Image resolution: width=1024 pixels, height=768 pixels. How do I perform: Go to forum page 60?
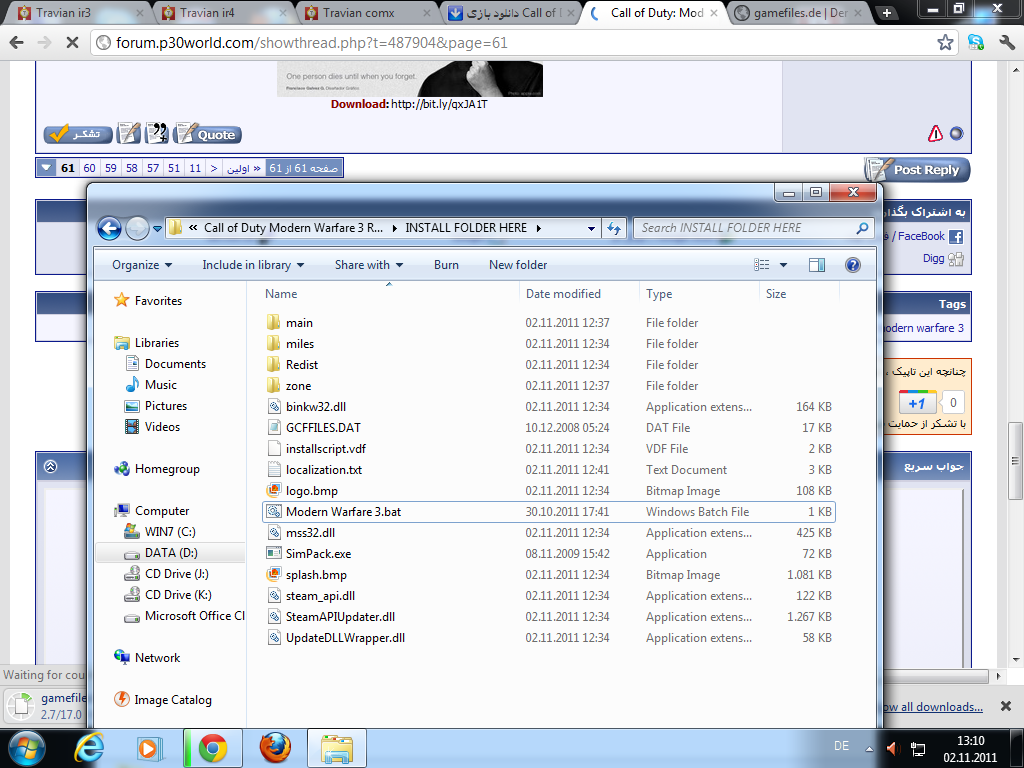(x=89, y=168)
